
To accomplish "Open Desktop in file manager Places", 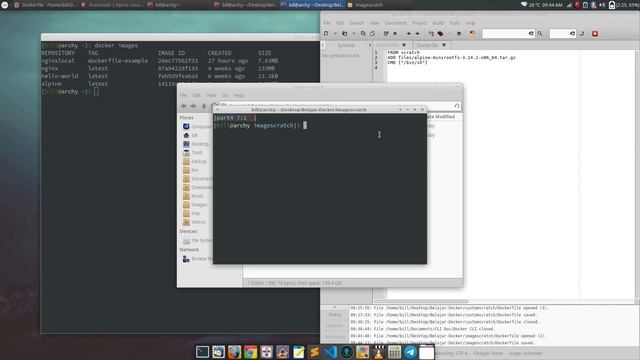I will 196,144.
